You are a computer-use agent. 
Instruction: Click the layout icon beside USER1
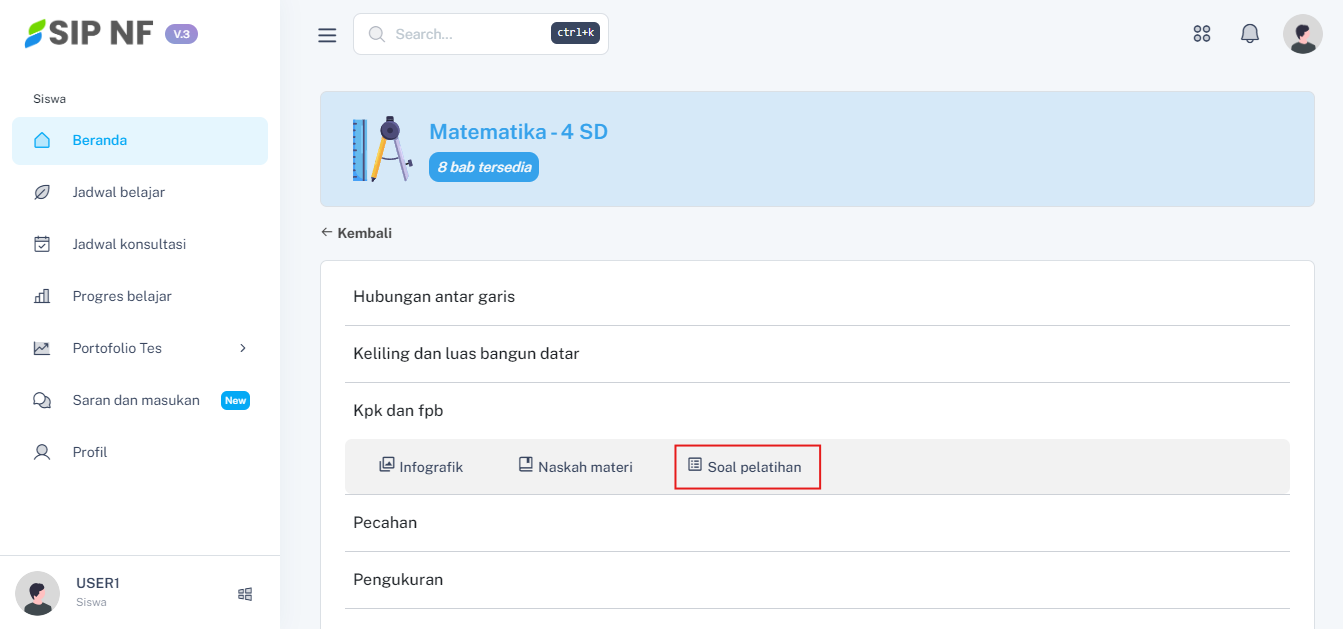click(245, 594)
